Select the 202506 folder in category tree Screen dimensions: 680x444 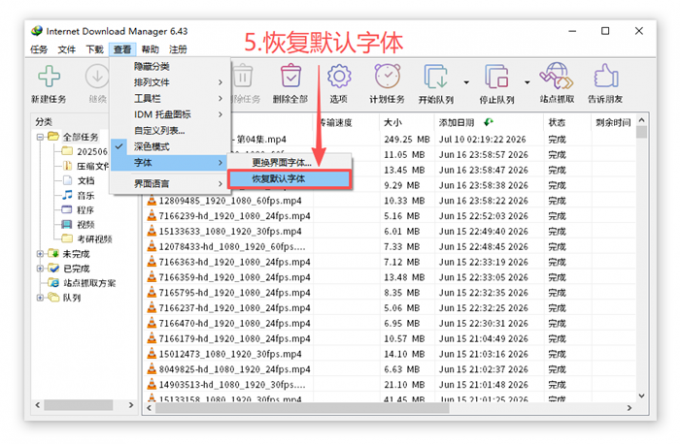tap(92, 151)
